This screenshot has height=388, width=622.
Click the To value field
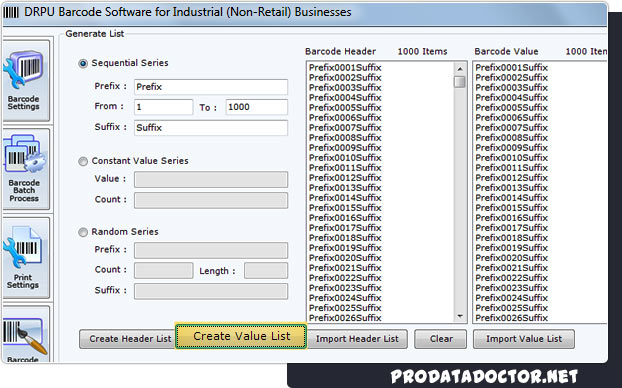(x=257, y=107)
